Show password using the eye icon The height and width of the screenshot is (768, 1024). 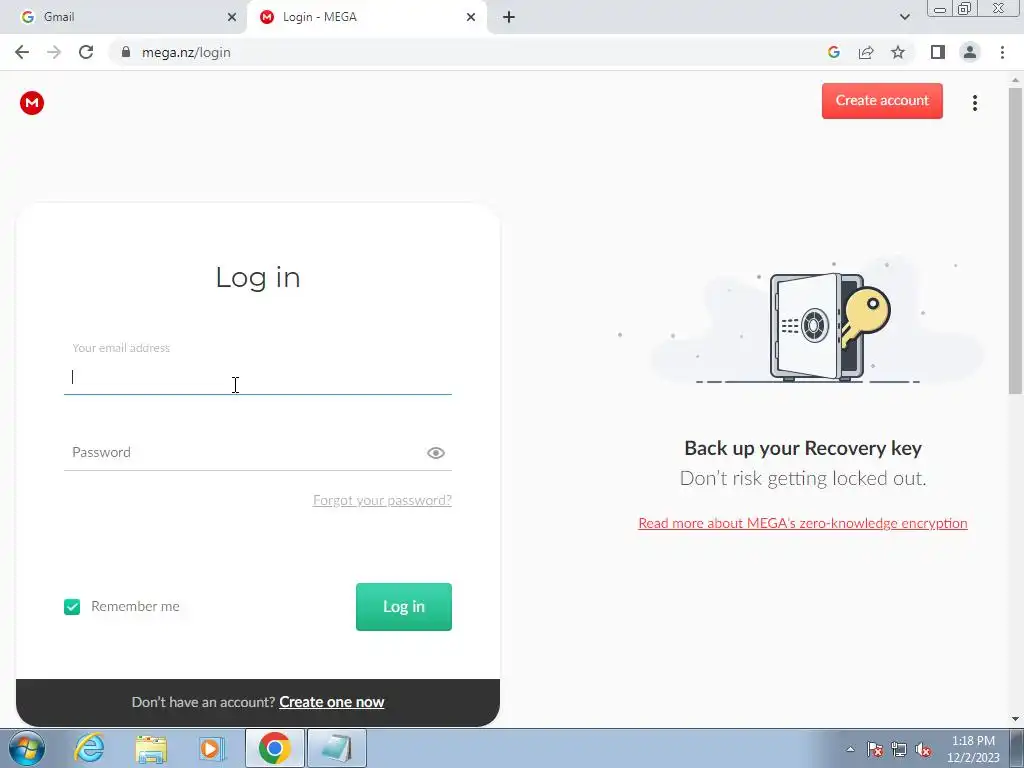436,453
